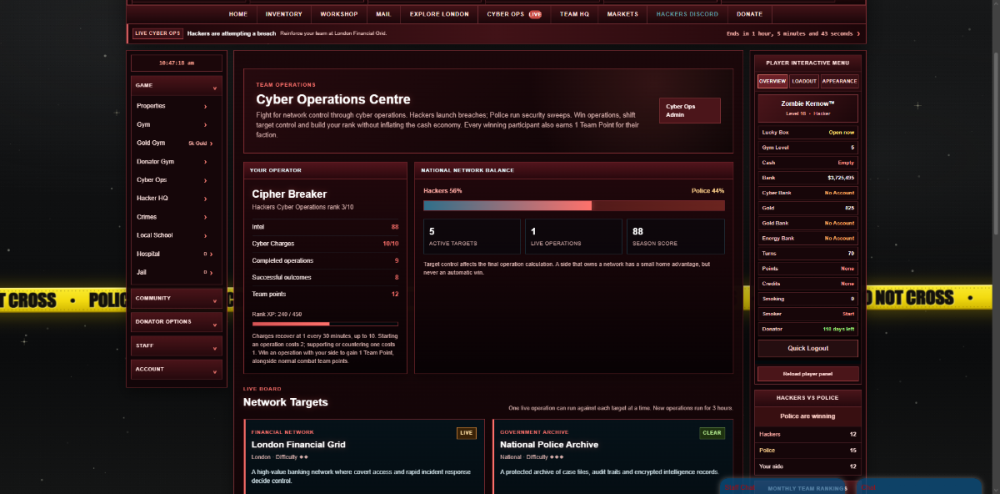Open Crimes in the sidebar
Screen dimensions: 1000x494
click(147, 217)
